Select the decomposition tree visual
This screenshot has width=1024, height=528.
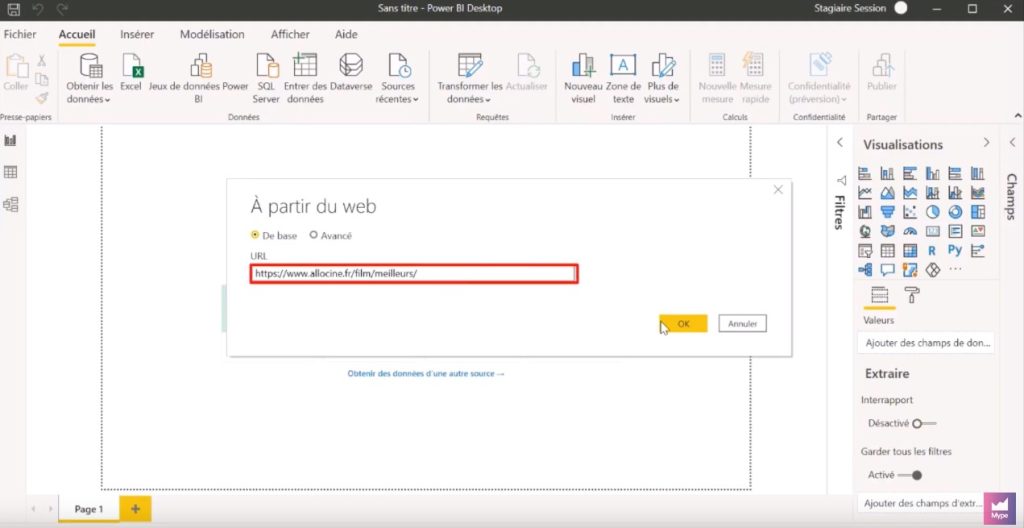pyautogui.click(x=865, y=269)
